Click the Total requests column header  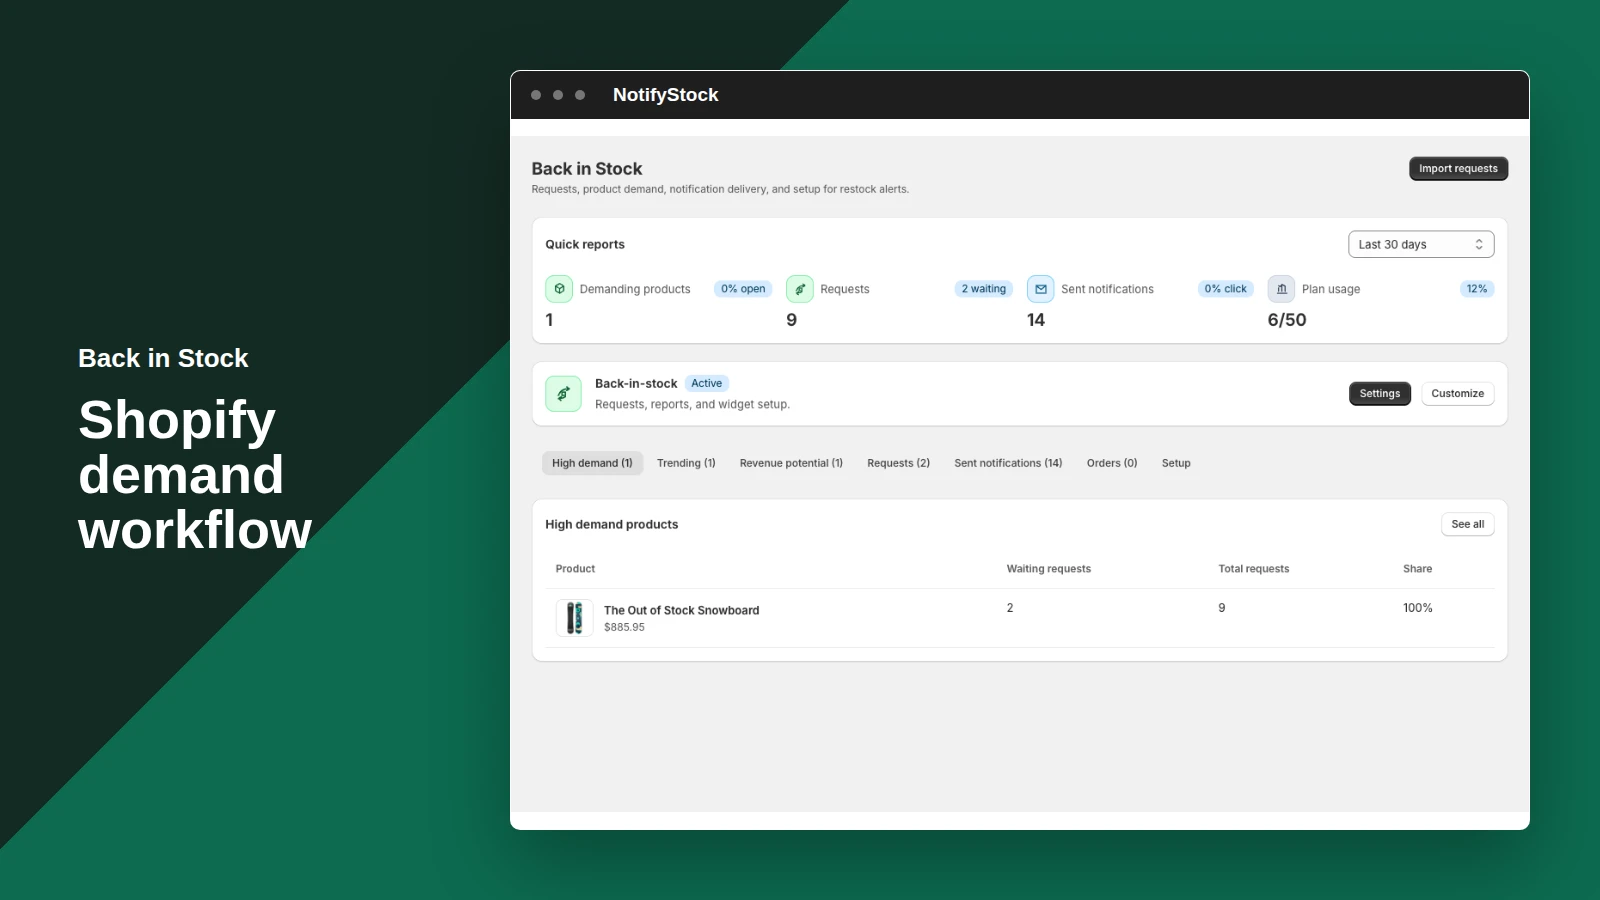pyautogui.click(x=1253, y=569)
